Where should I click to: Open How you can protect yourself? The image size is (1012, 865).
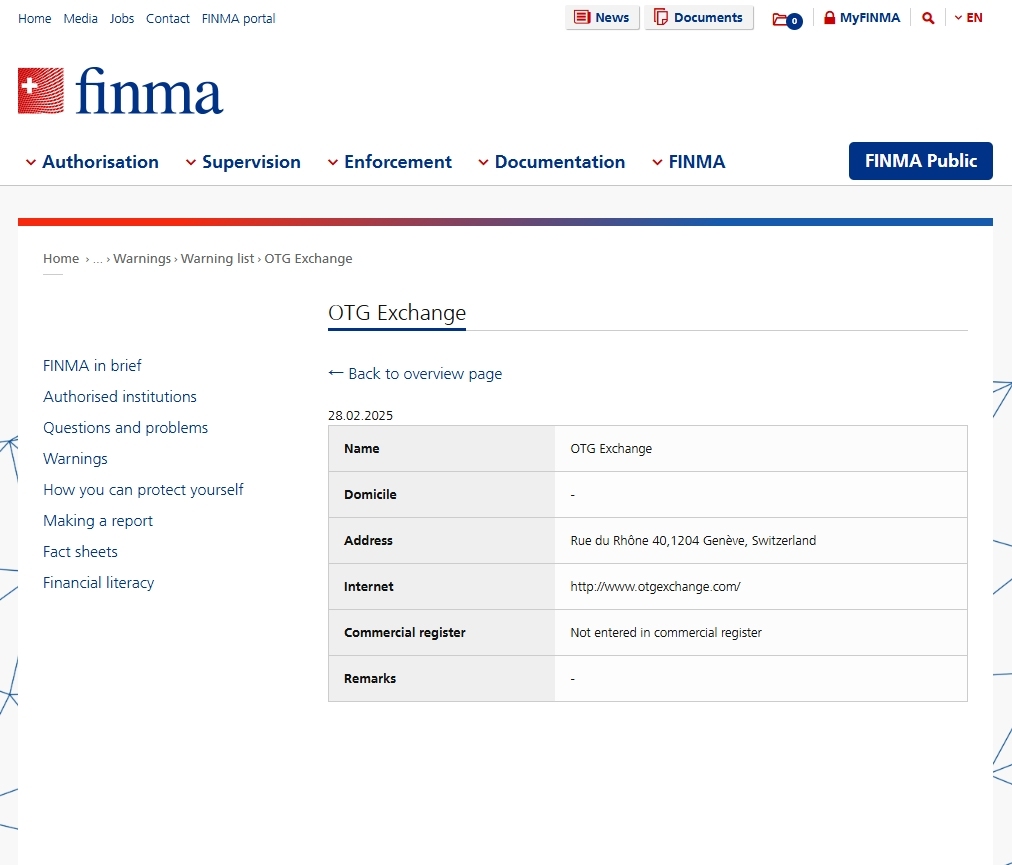tap(143, 490)
